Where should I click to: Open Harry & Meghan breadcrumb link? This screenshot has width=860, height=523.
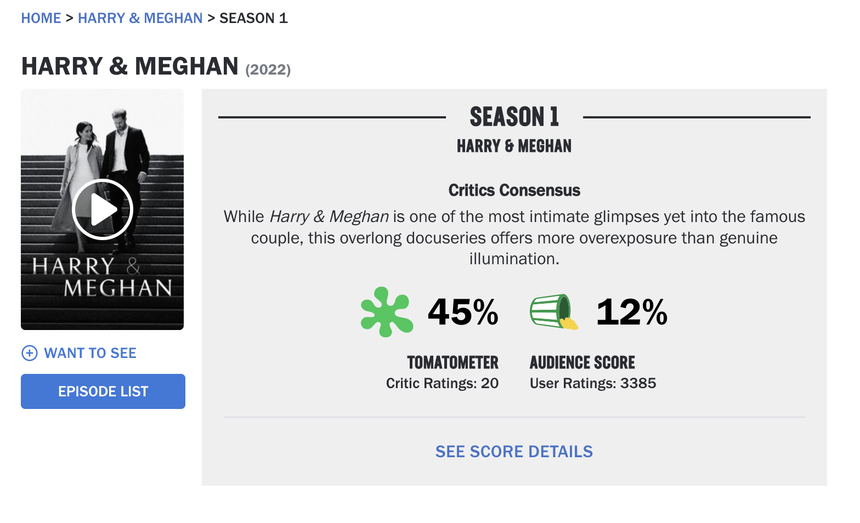click(140, 18)
